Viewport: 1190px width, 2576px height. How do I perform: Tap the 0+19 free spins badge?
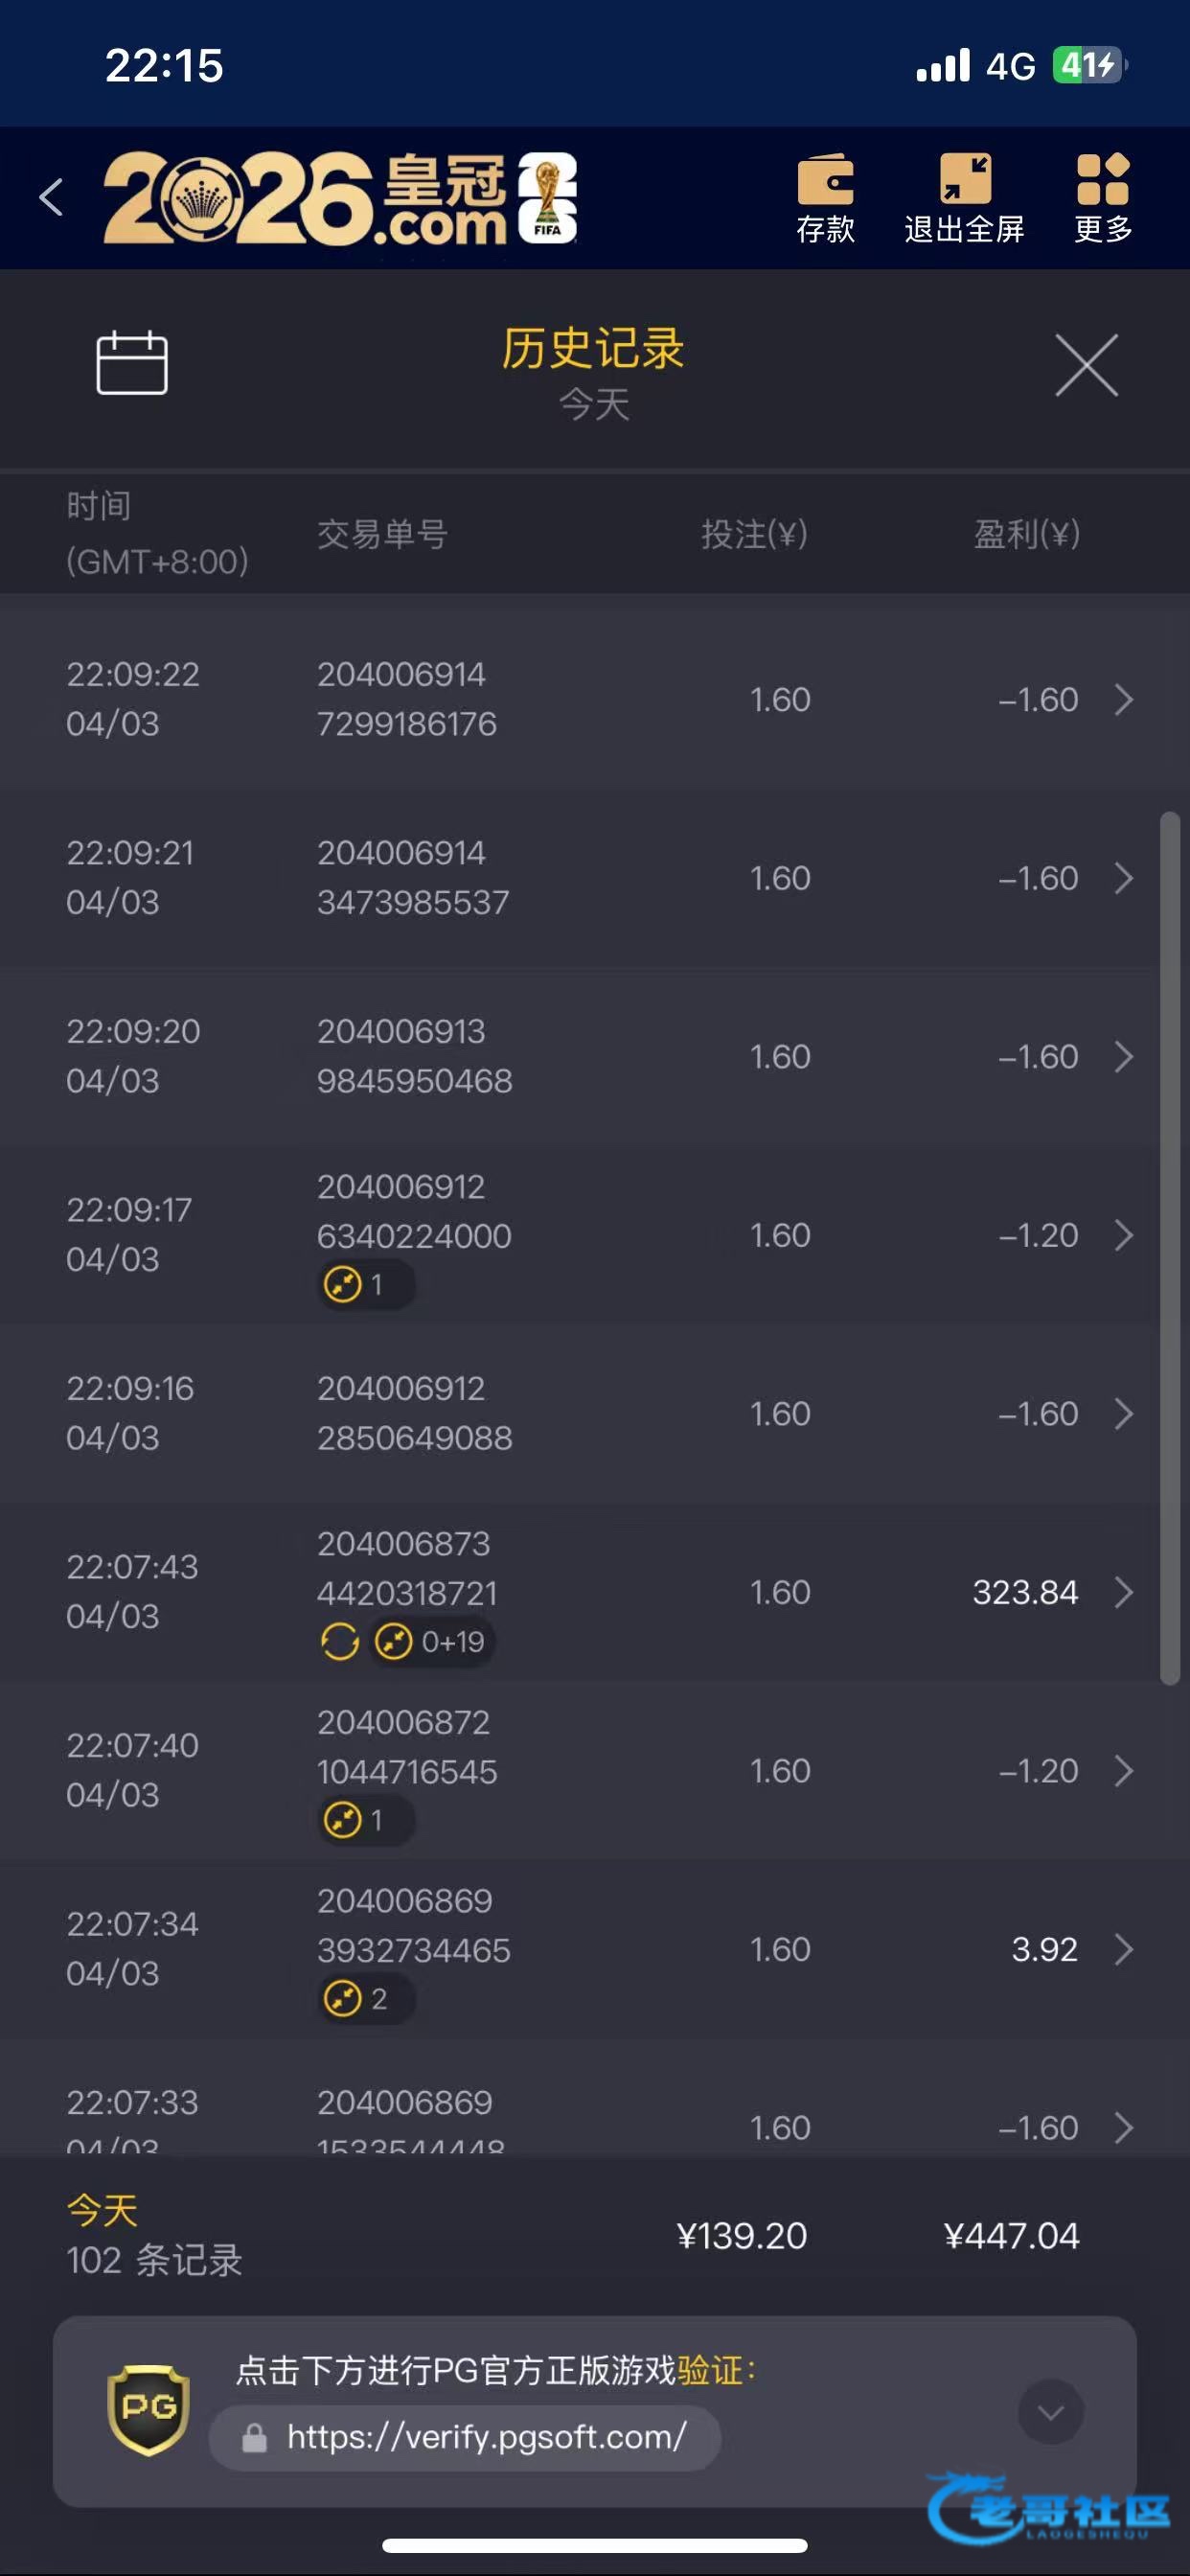pyautogui.click(x=431, y=1642)
